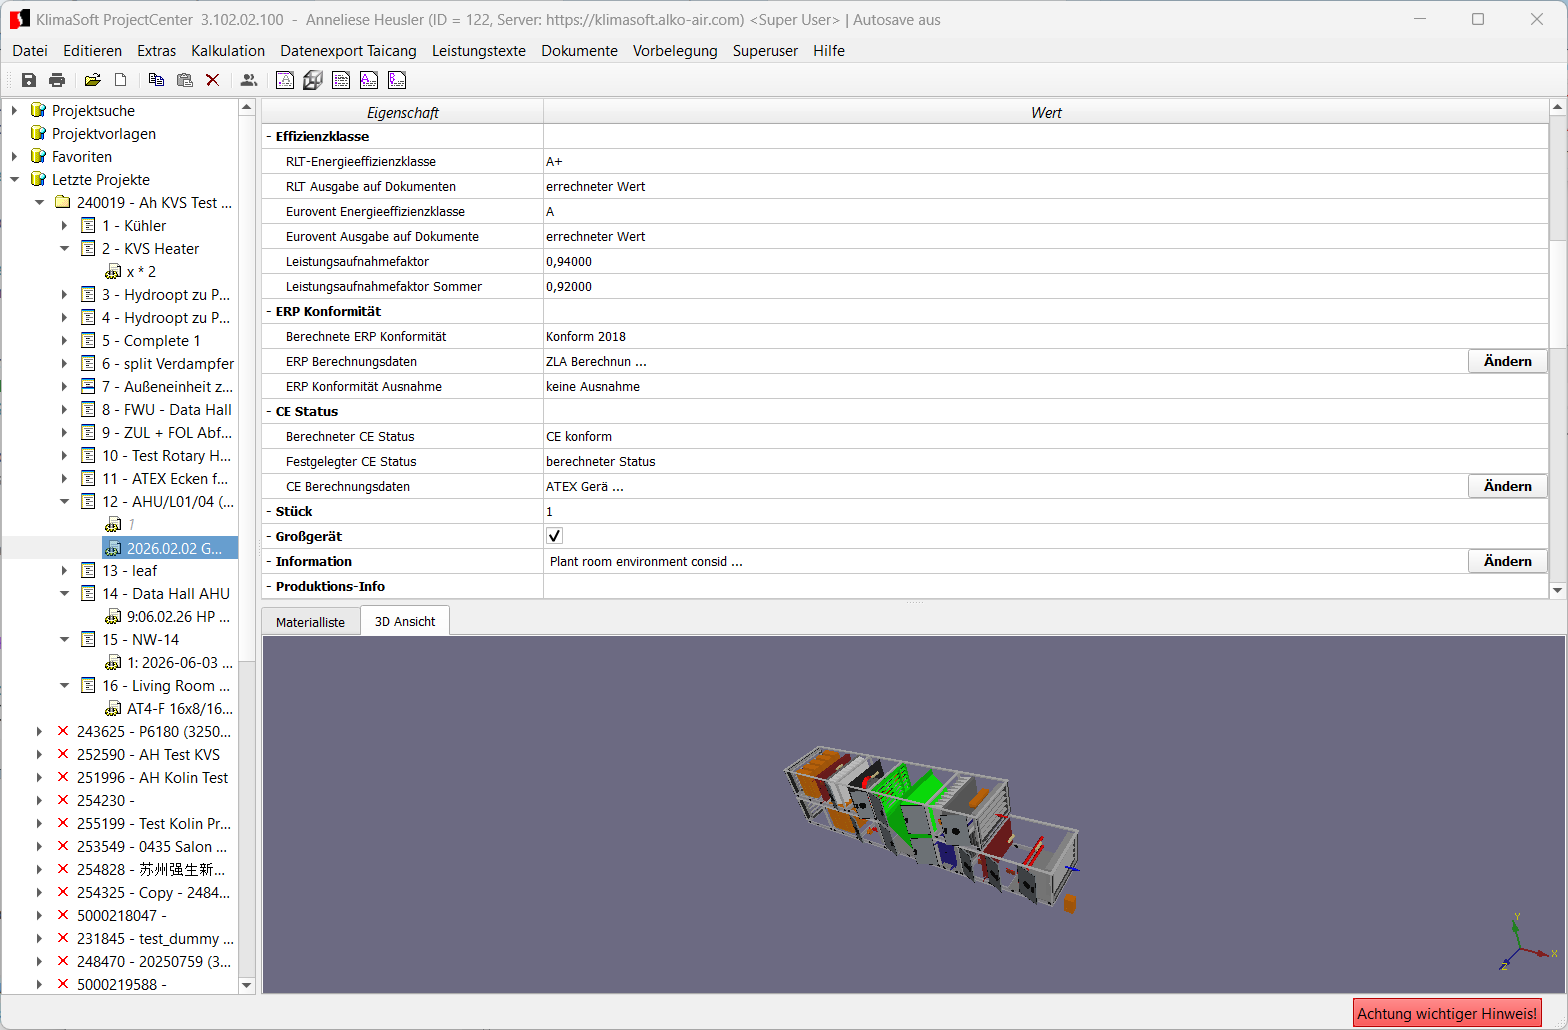Expand the 5000218047 project node

[39, 916]
